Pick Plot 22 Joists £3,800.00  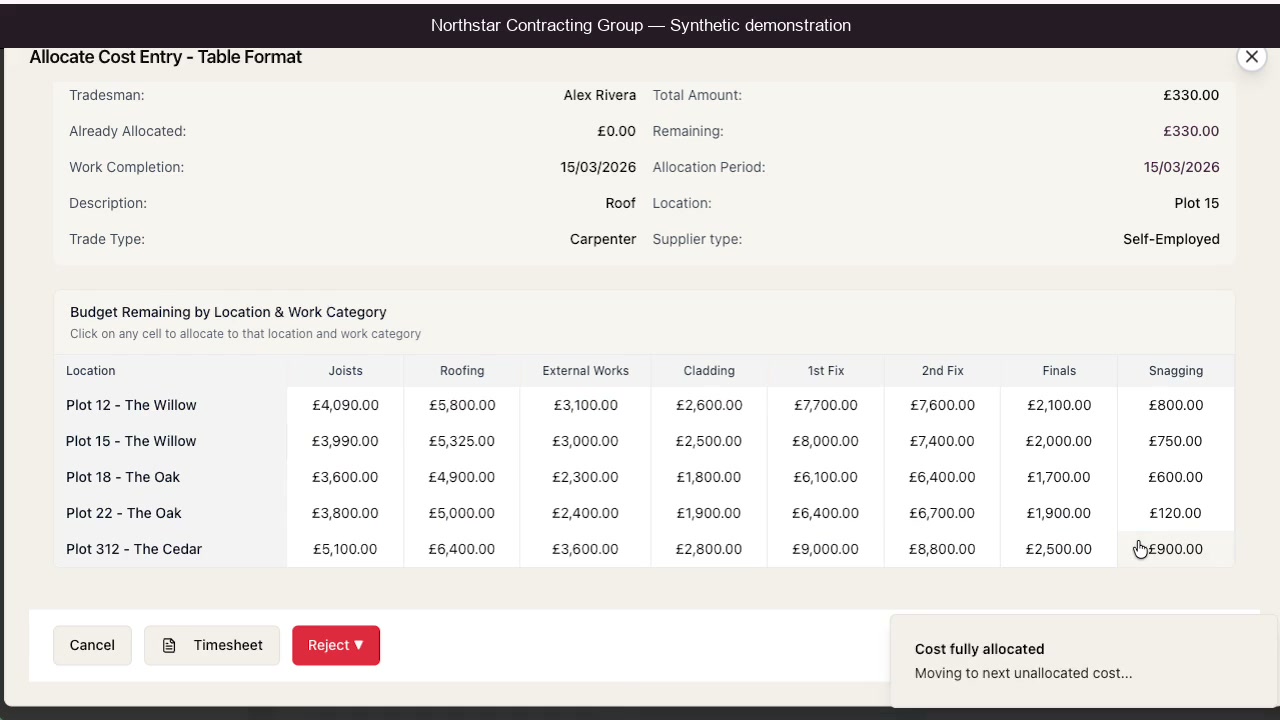345,513
